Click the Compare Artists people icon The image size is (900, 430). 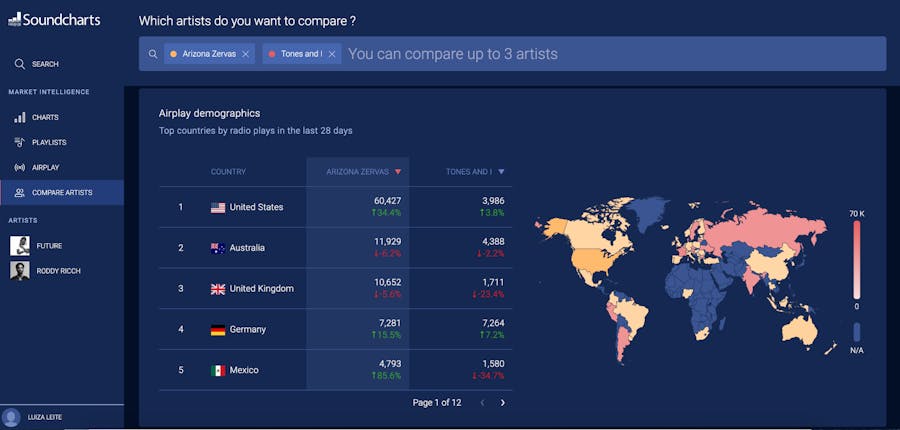(20, 193)
